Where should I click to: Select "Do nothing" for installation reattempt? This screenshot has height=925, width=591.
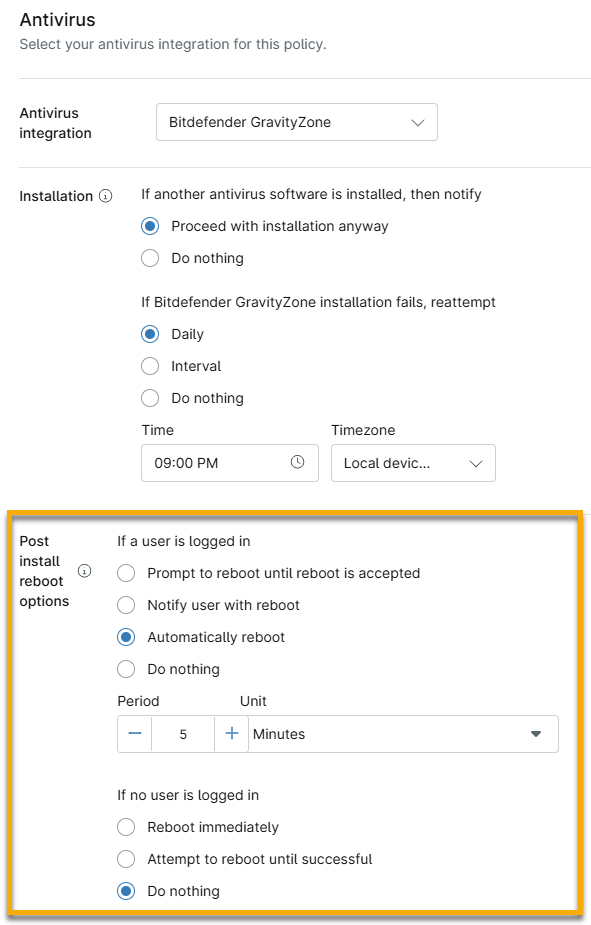[x=150, y=398]
